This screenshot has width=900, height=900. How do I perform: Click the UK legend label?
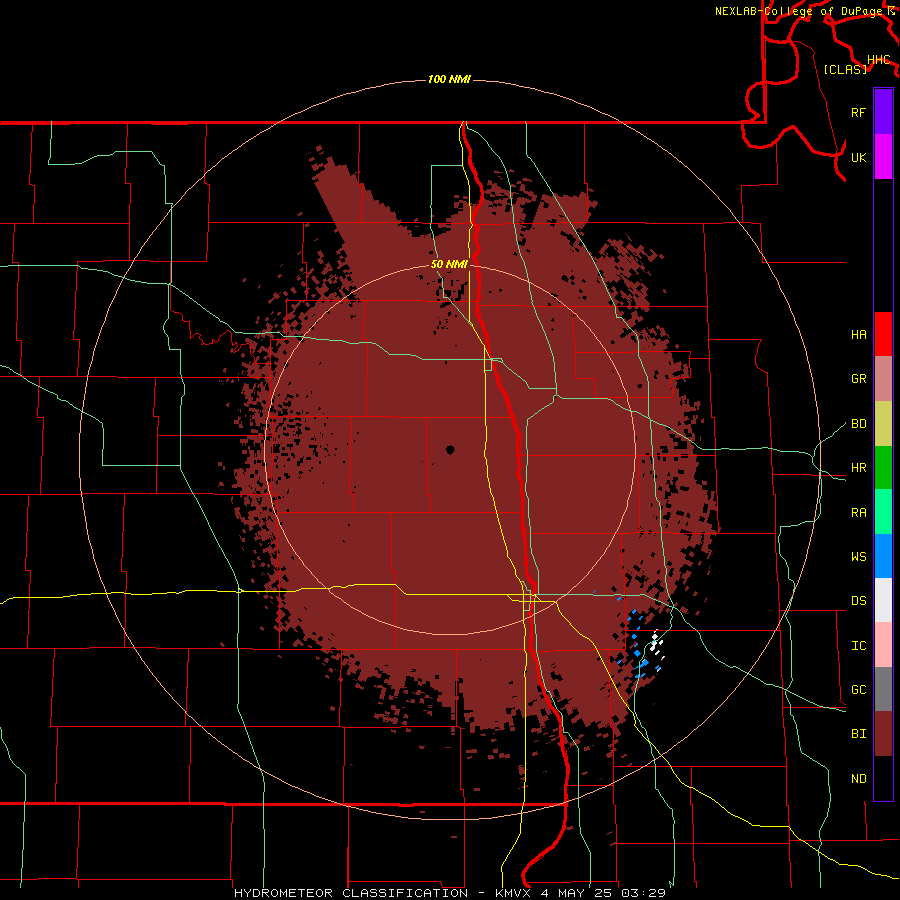[x=859, y=157]
